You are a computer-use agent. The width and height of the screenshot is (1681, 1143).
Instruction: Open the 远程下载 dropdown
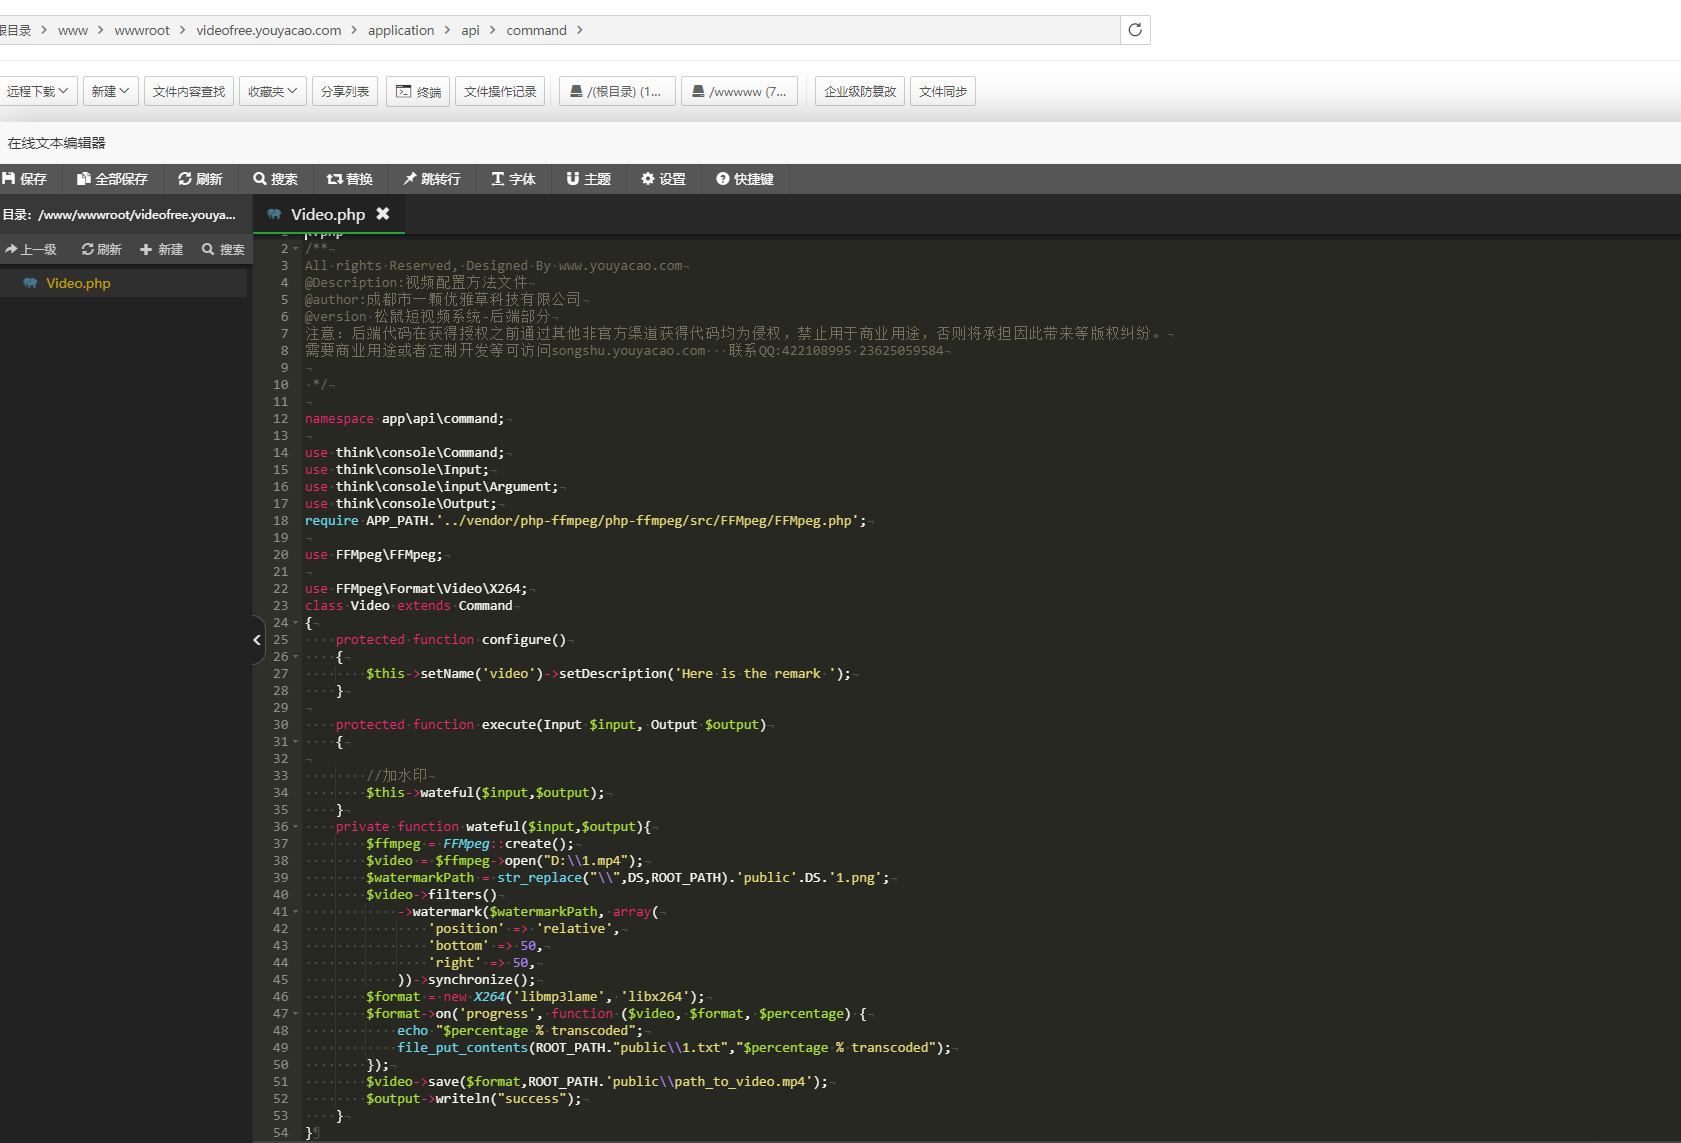(x=38, y=91)
